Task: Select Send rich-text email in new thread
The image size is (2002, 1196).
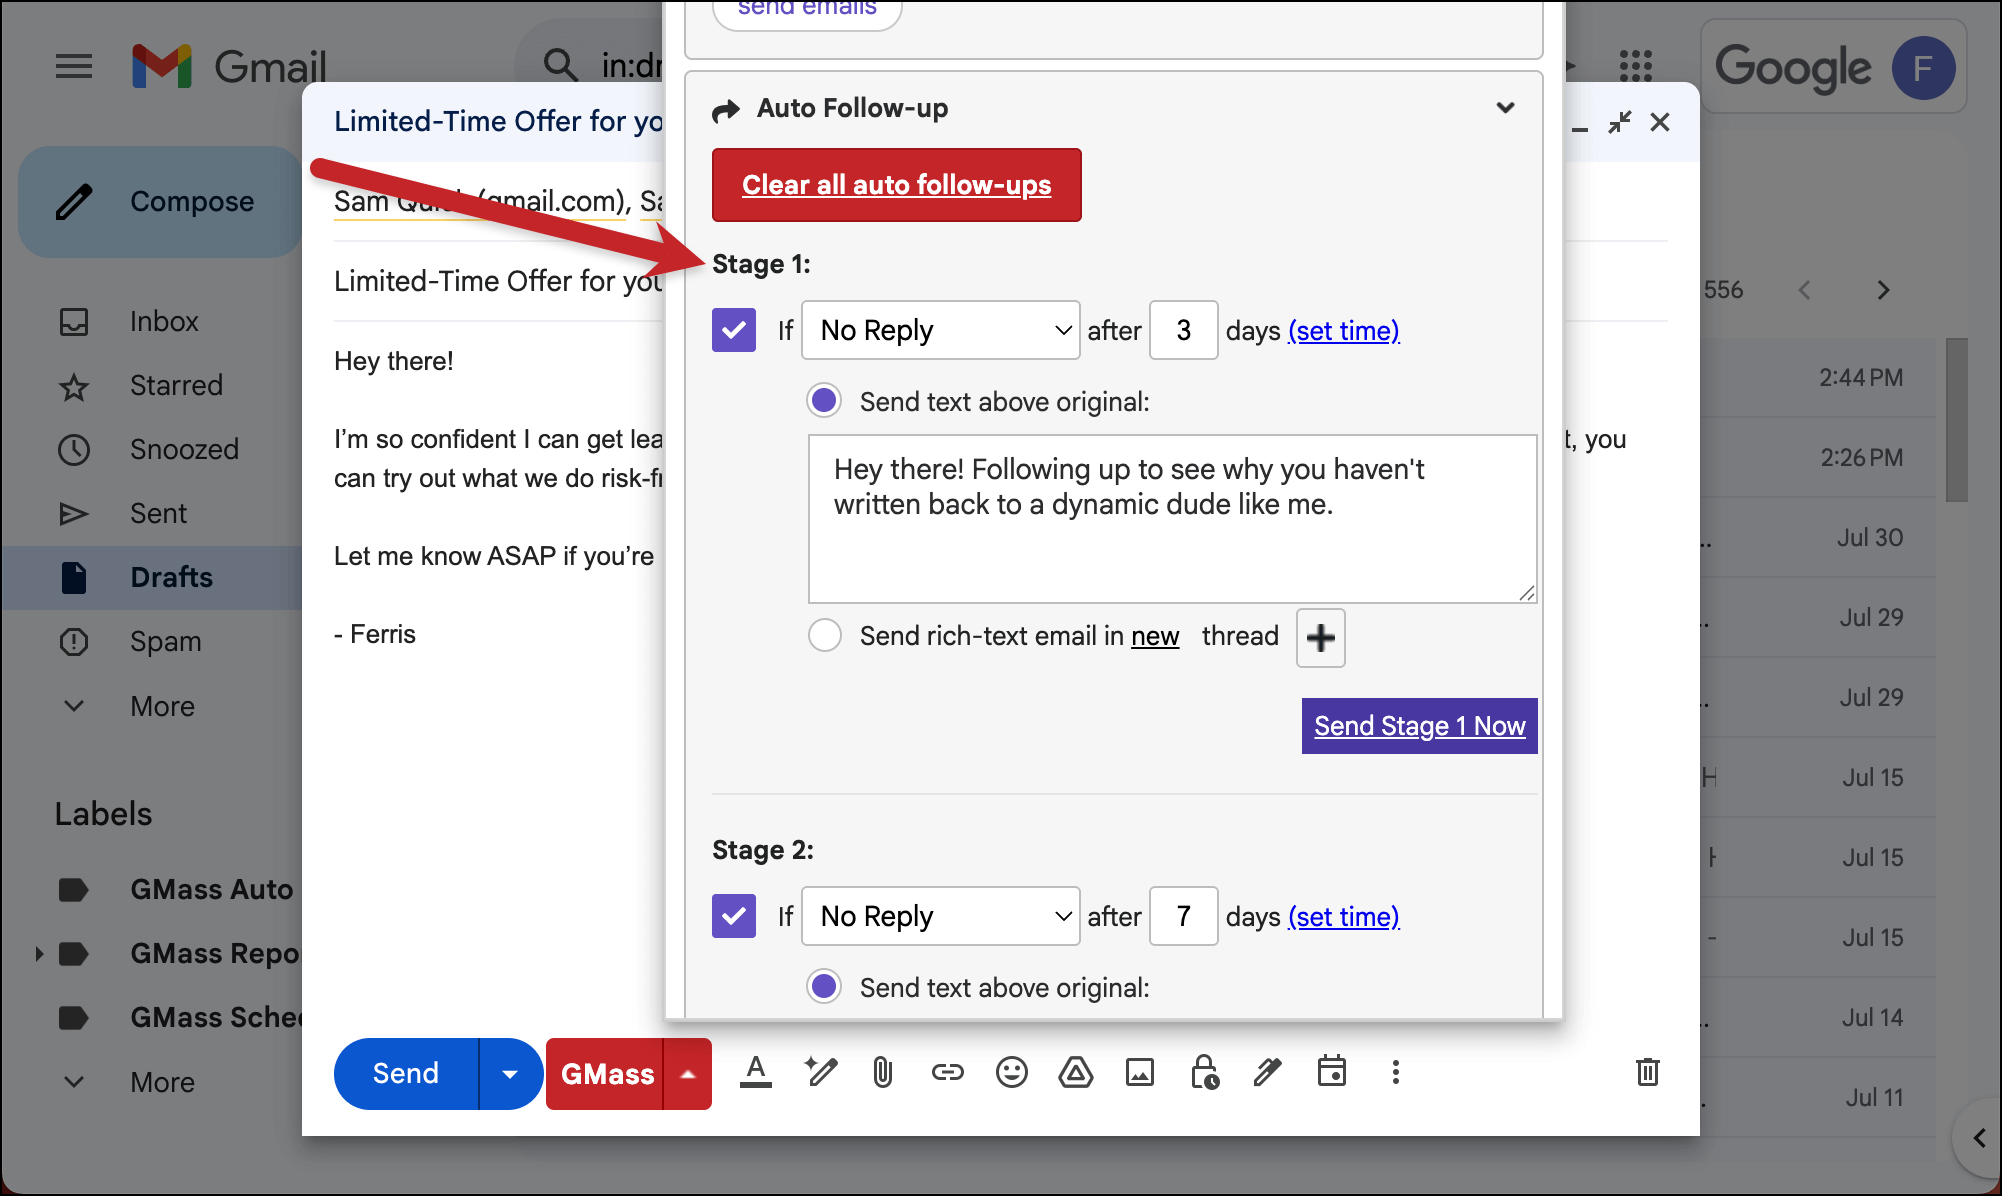Action: click(825, 636)
